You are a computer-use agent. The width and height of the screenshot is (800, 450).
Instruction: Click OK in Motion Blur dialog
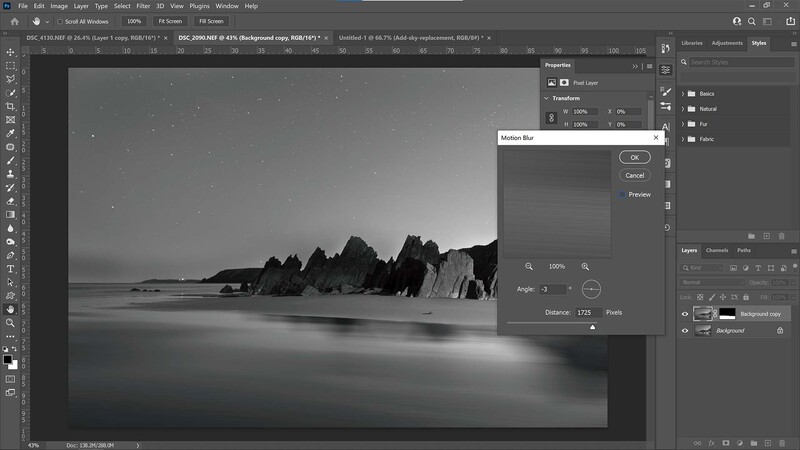(635, 157)
